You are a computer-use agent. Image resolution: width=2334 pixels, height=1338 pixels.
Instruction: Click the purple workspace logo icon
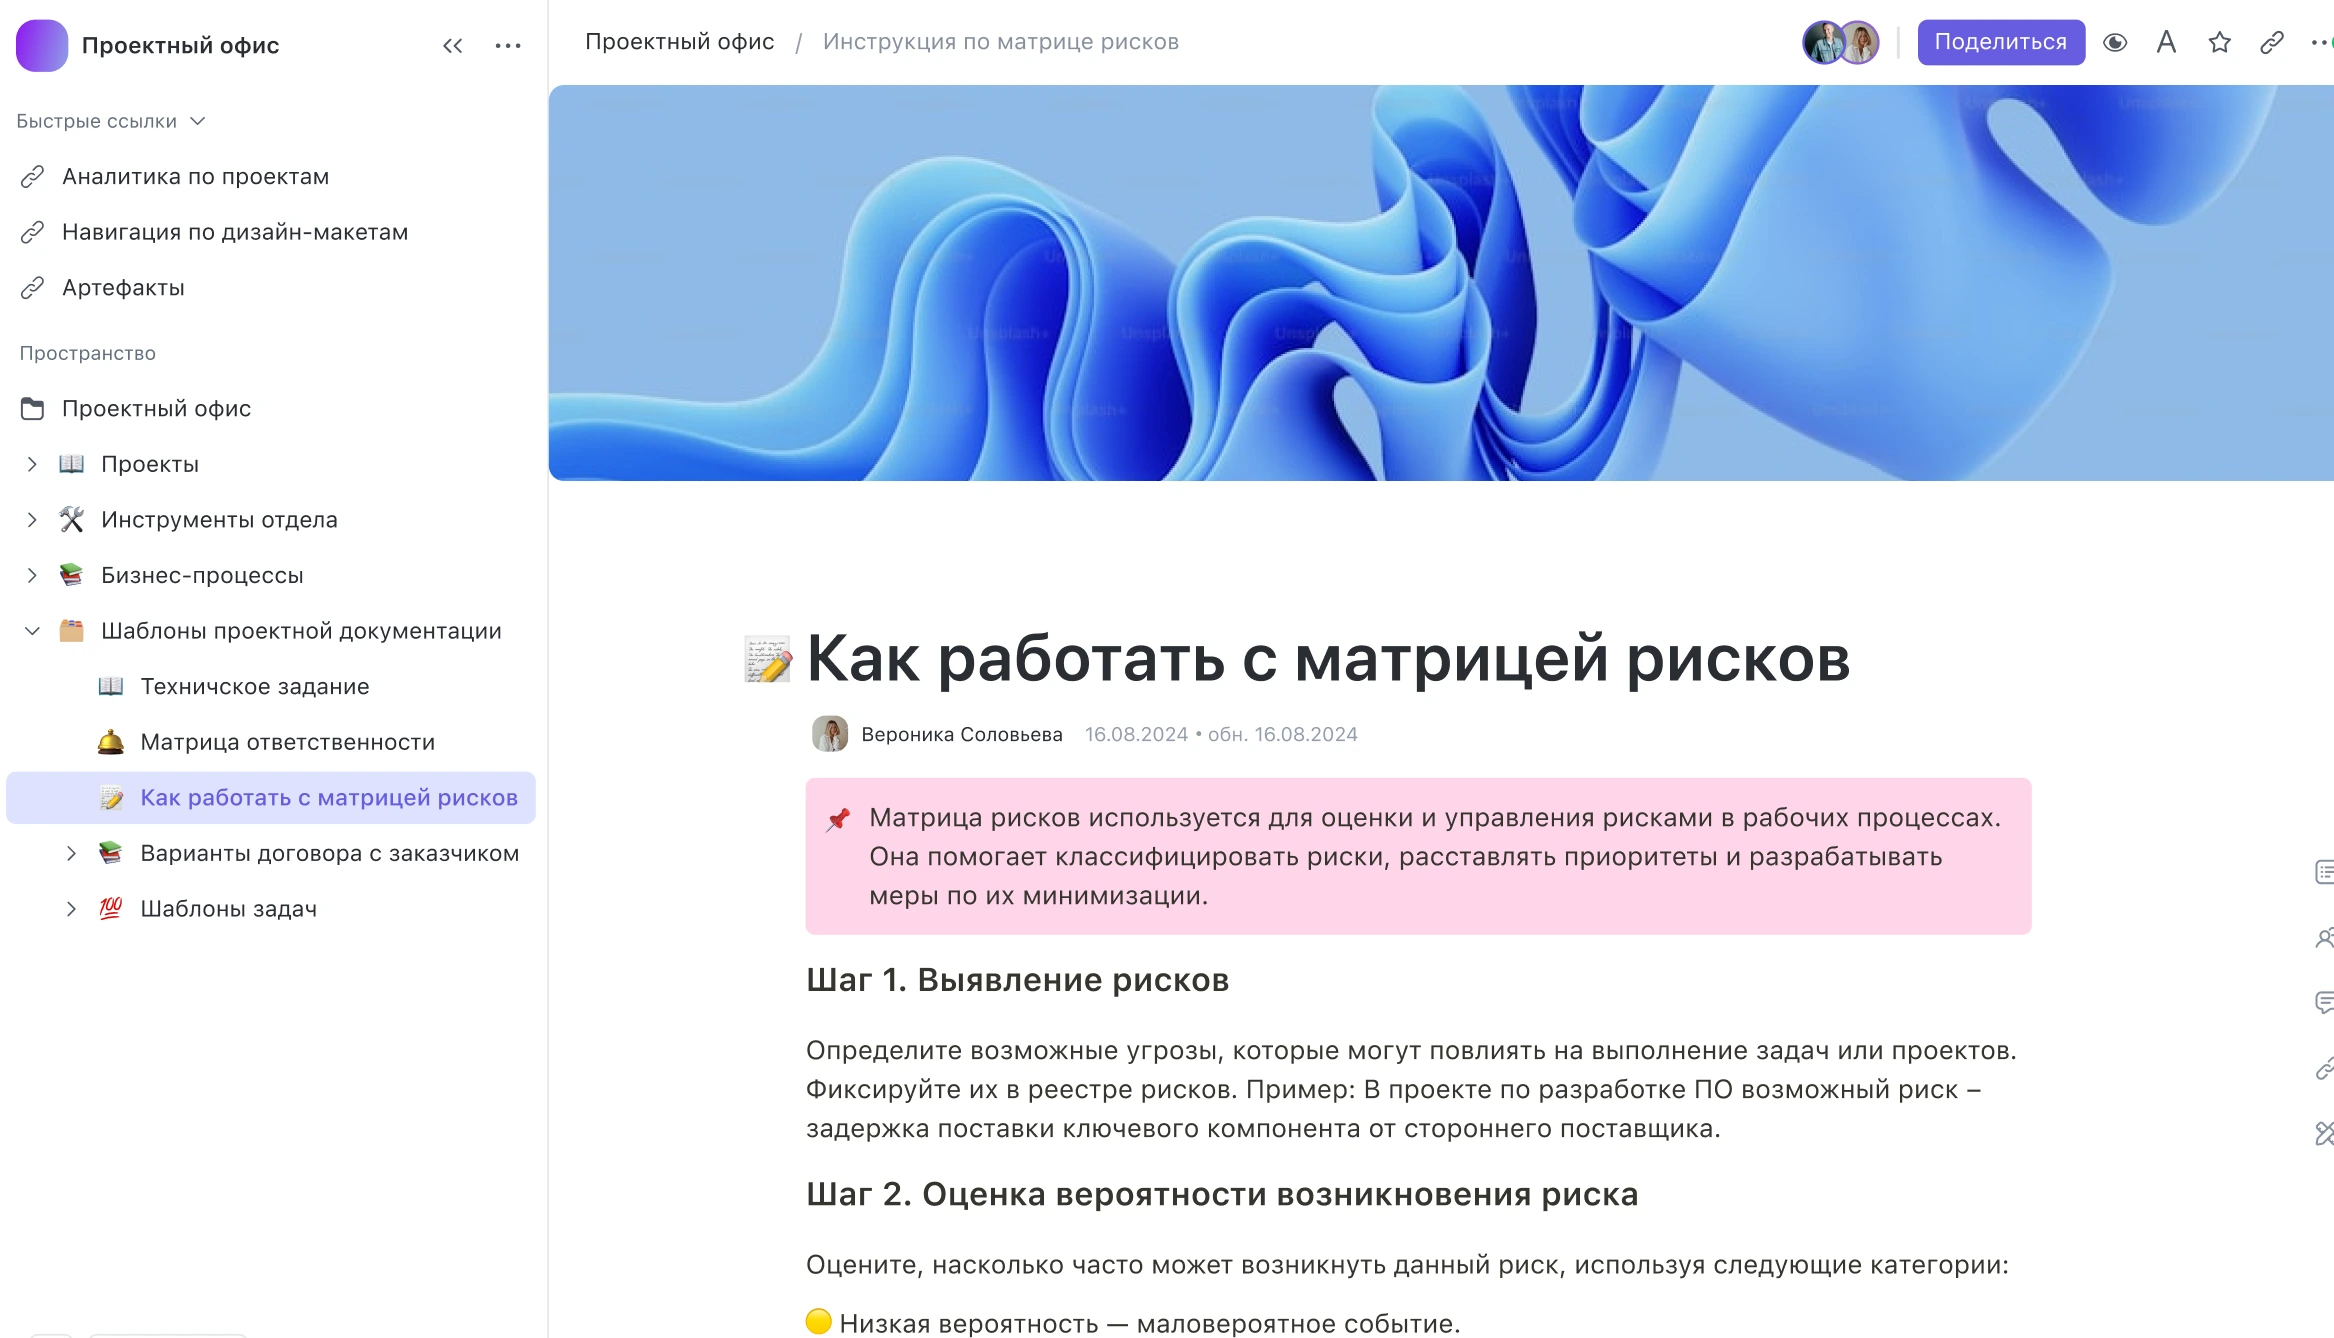click(42, 45)
